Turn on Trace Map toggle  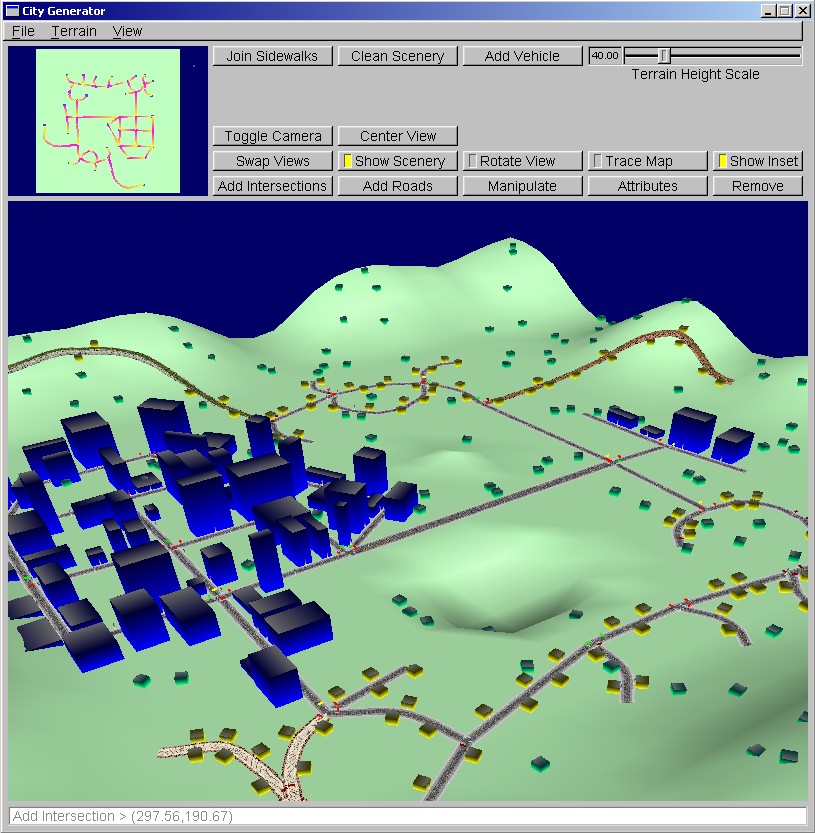[647, 161]
